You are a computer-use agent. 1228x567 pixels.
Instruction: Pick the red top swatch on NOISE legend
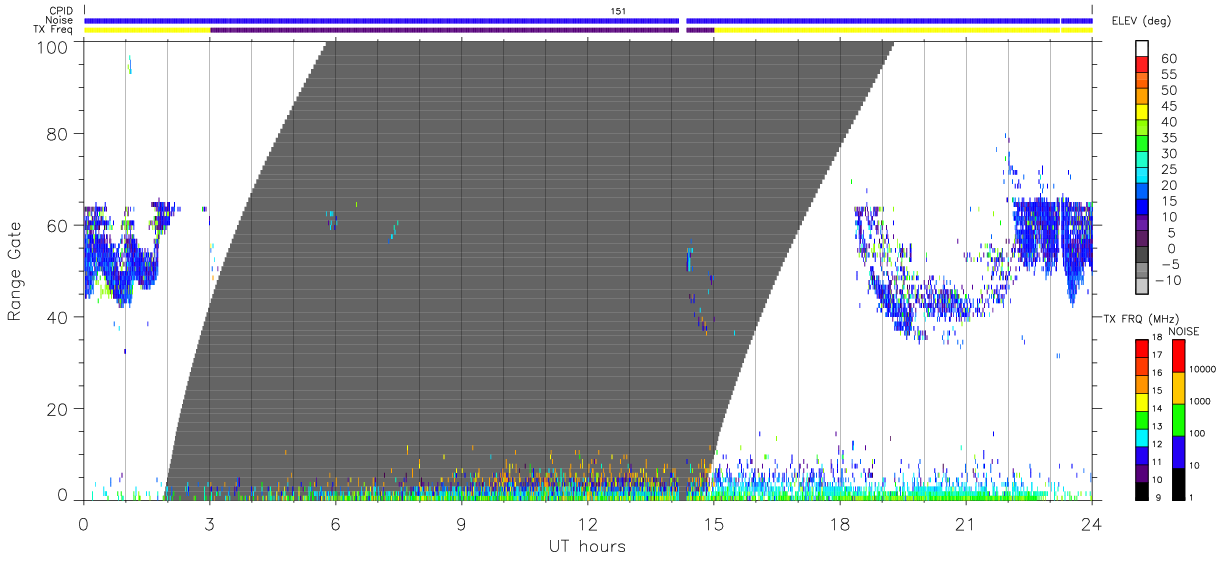click(x=1178, y=356)
